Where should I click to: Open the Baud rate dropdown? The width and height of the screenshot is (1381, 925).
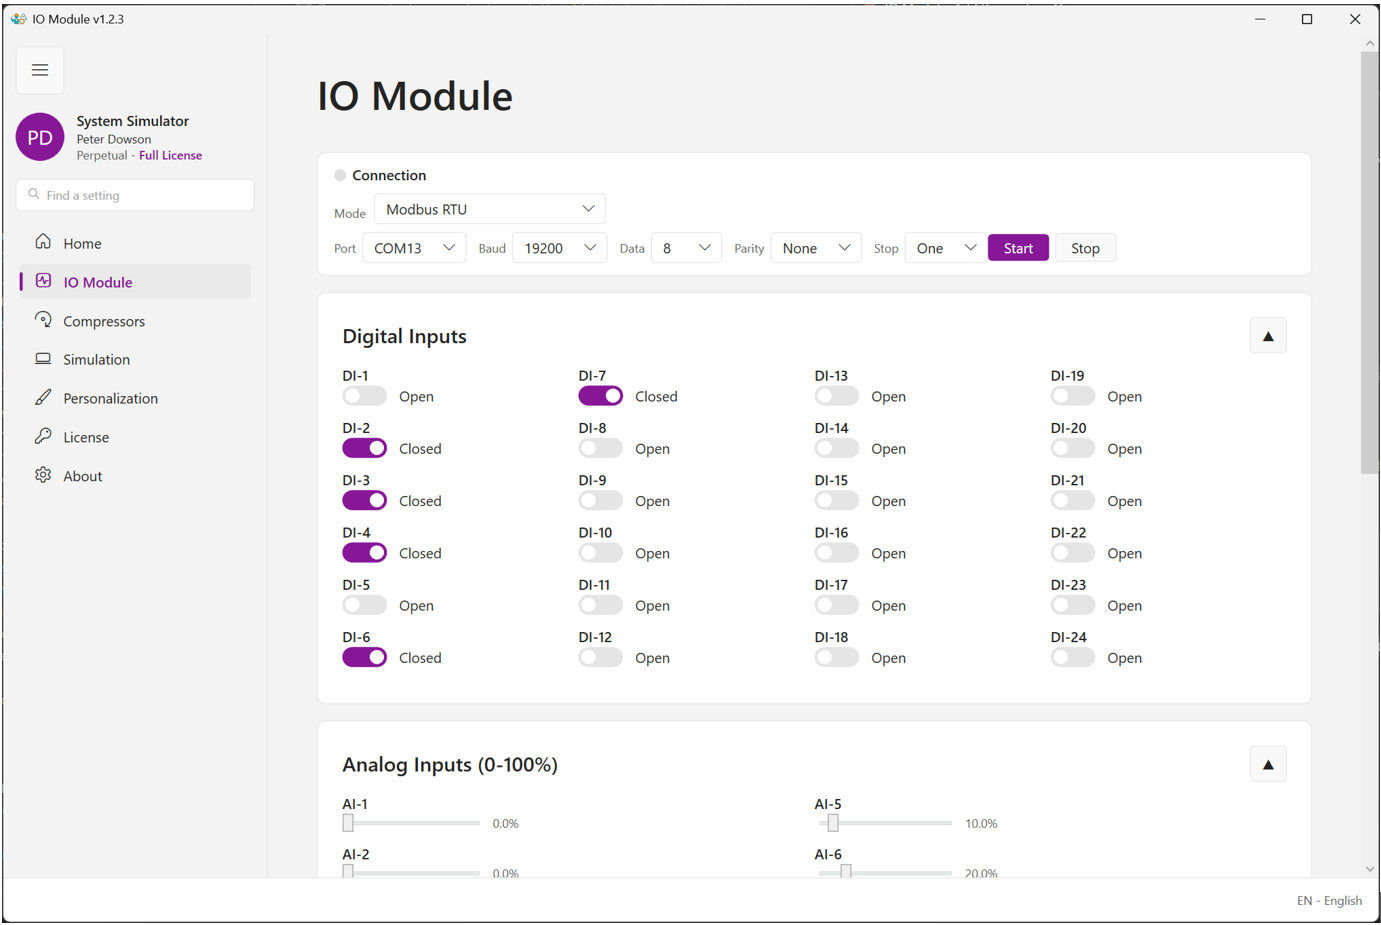tap(559, 247)
